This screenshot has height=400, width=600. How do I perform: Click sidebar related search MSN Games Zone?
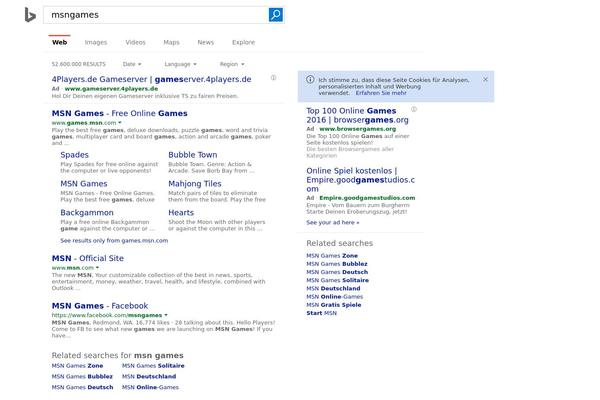332,255
